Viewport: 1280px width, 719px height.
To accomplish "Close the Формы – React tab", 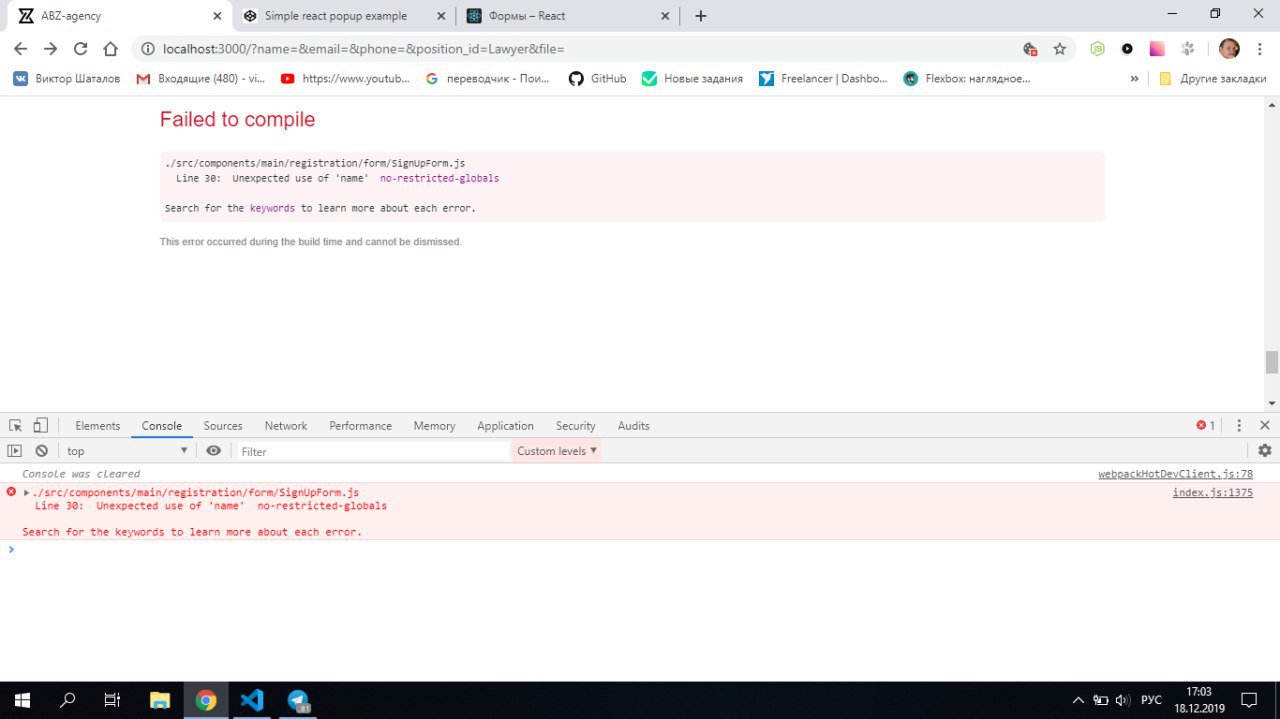I will [x=666, y=16].
